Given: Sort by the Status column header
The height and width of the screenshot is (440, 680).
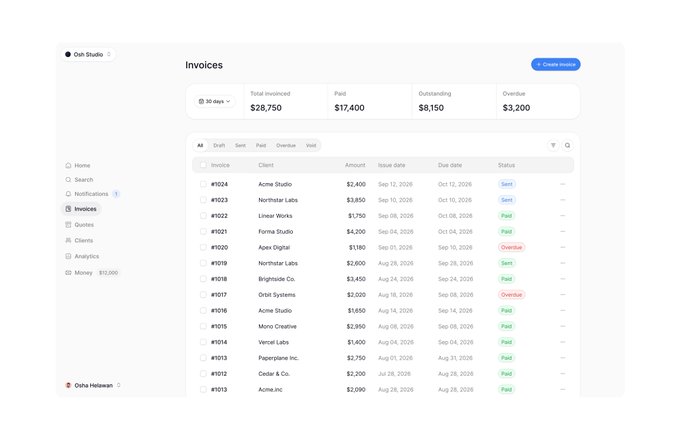Looking at the screenshot, I should 507,165.
